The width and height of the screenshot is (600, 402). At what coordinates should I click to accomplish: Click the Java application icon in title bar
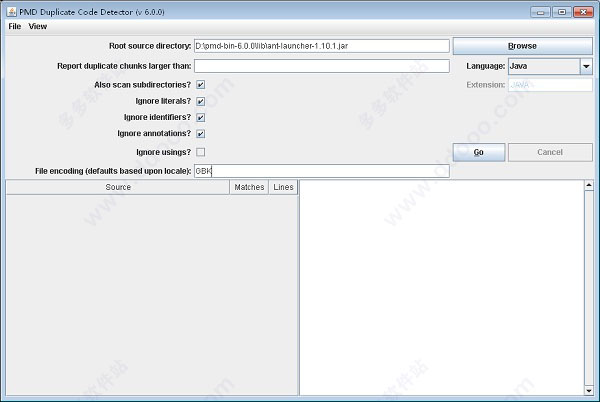pyautogui.click(x=11, y=12)
